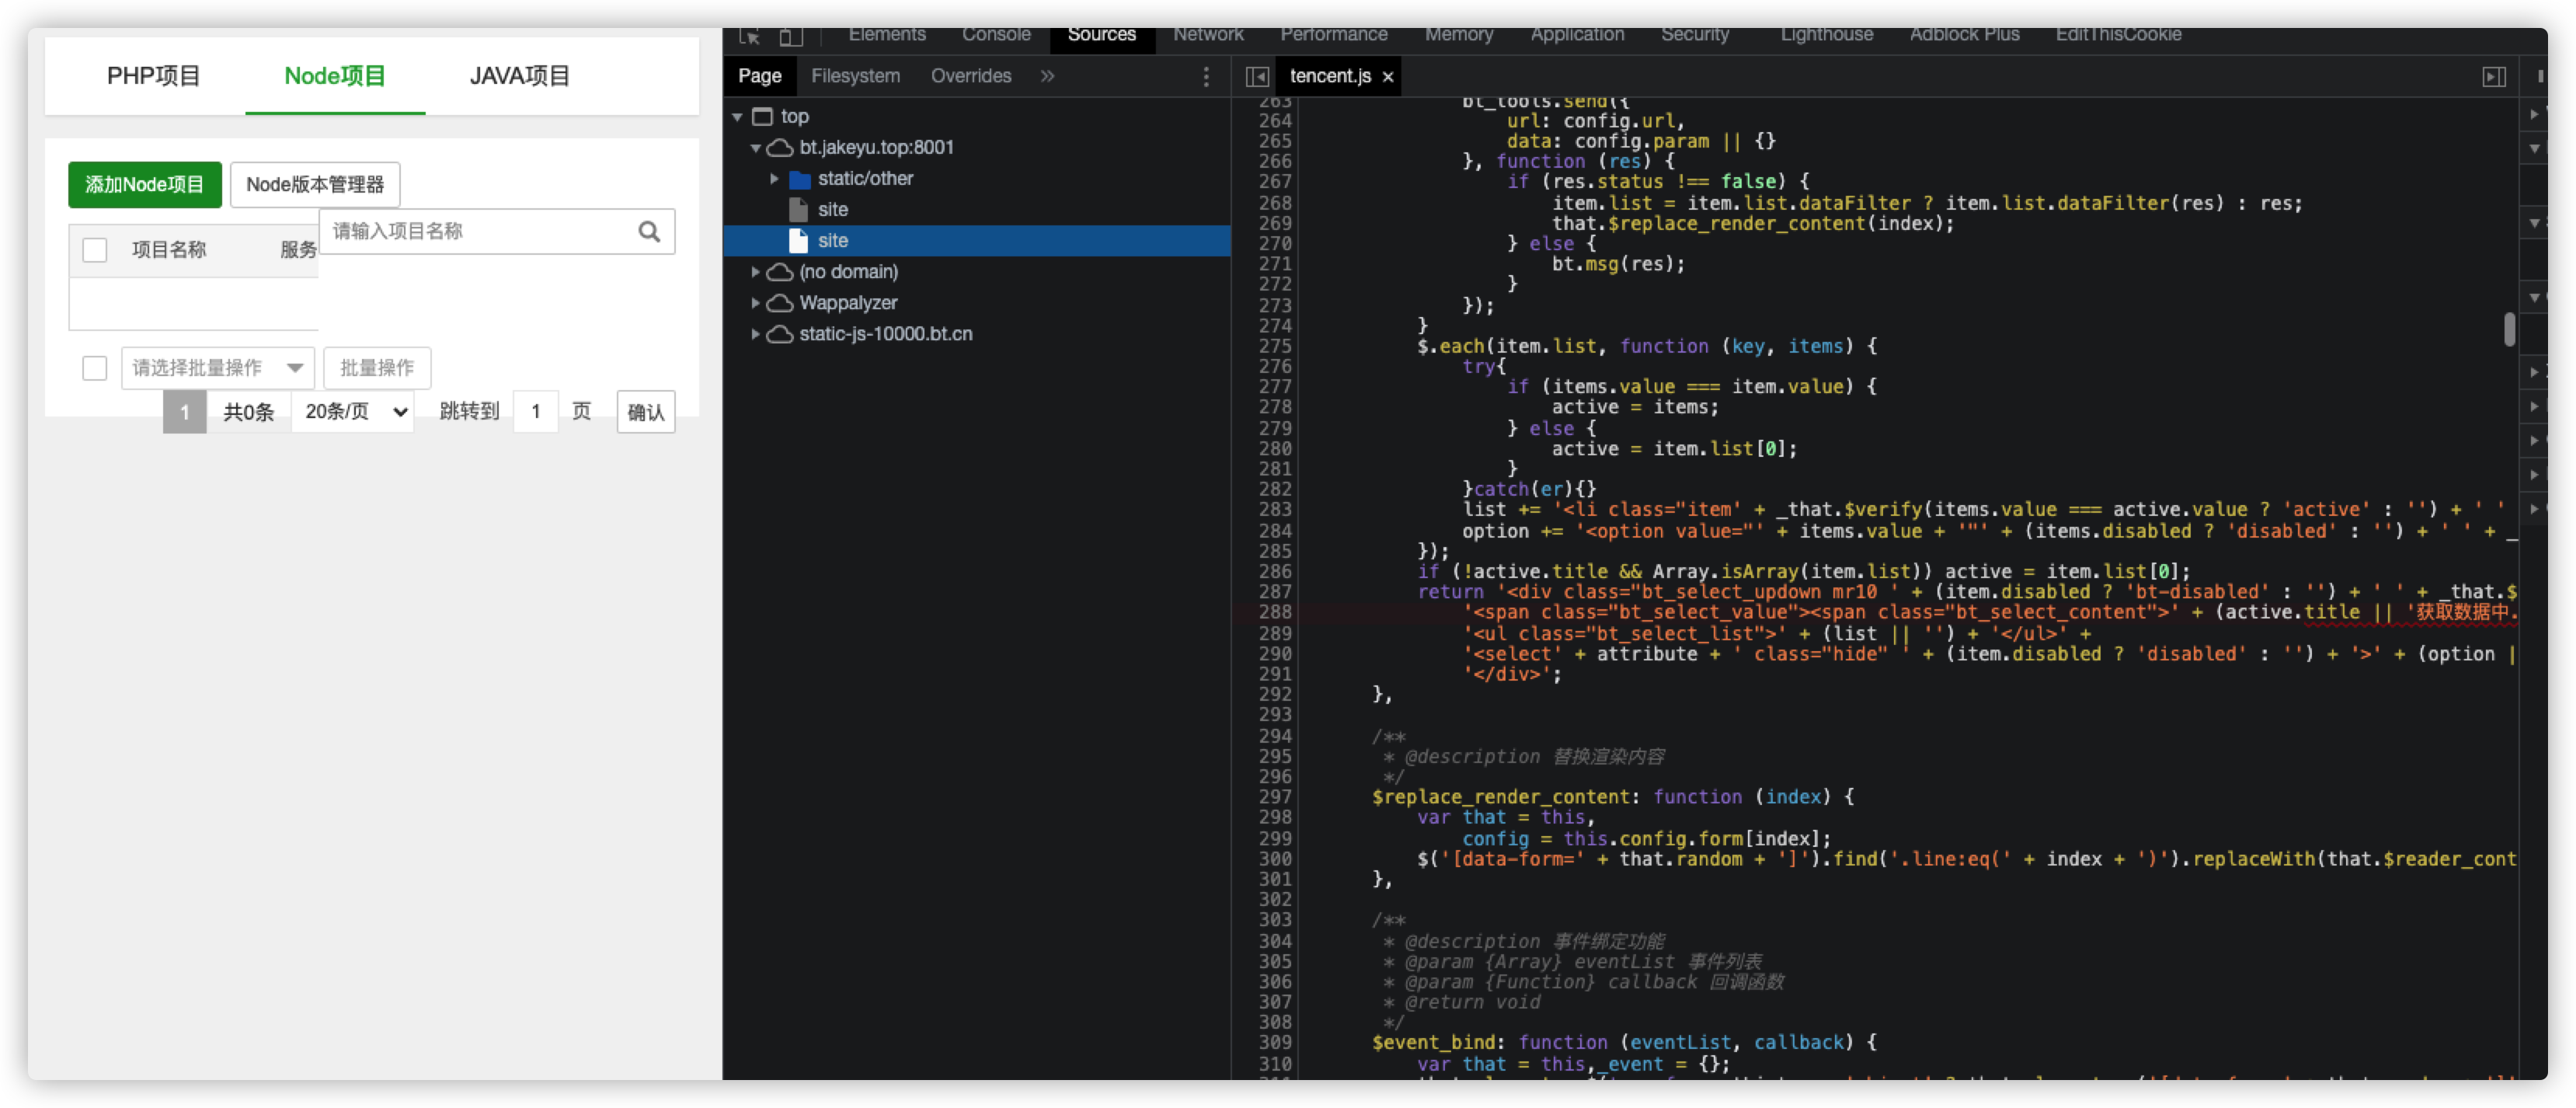The image size is (2576, 1108).
Task: Click the 批量操作 button
Action: point(377,368)
